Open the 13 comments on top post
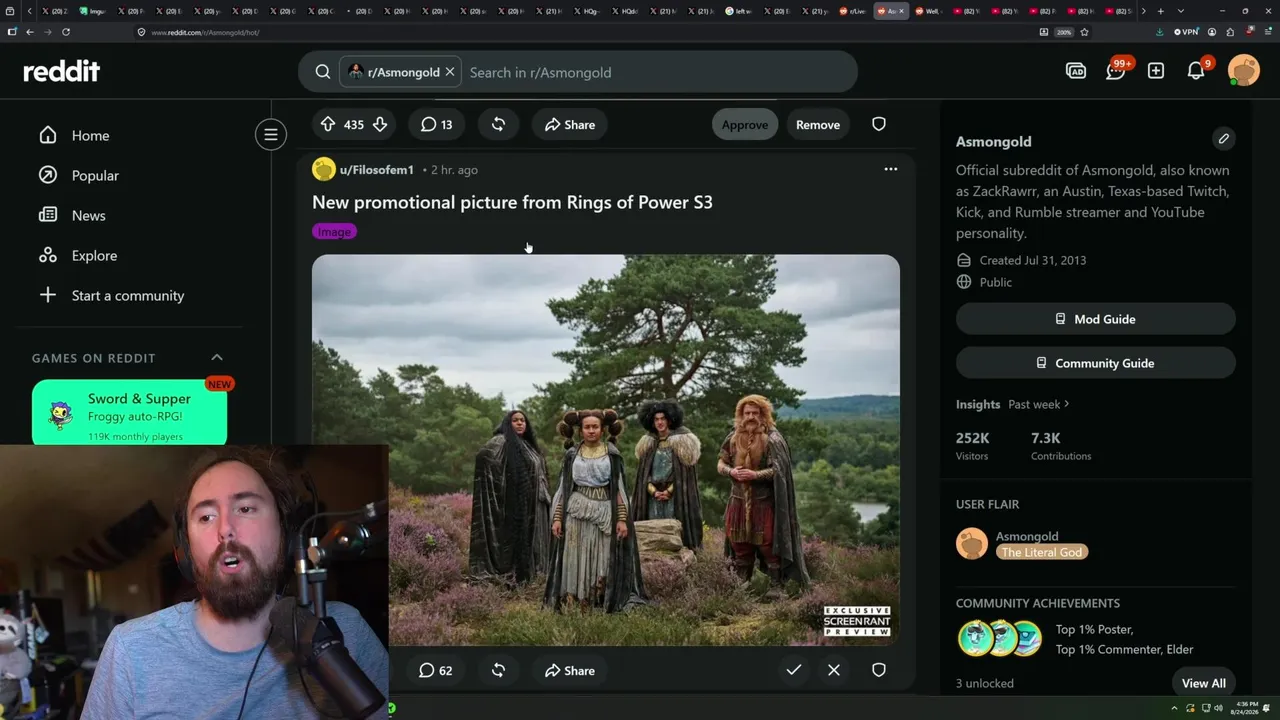 coord(436,124)
